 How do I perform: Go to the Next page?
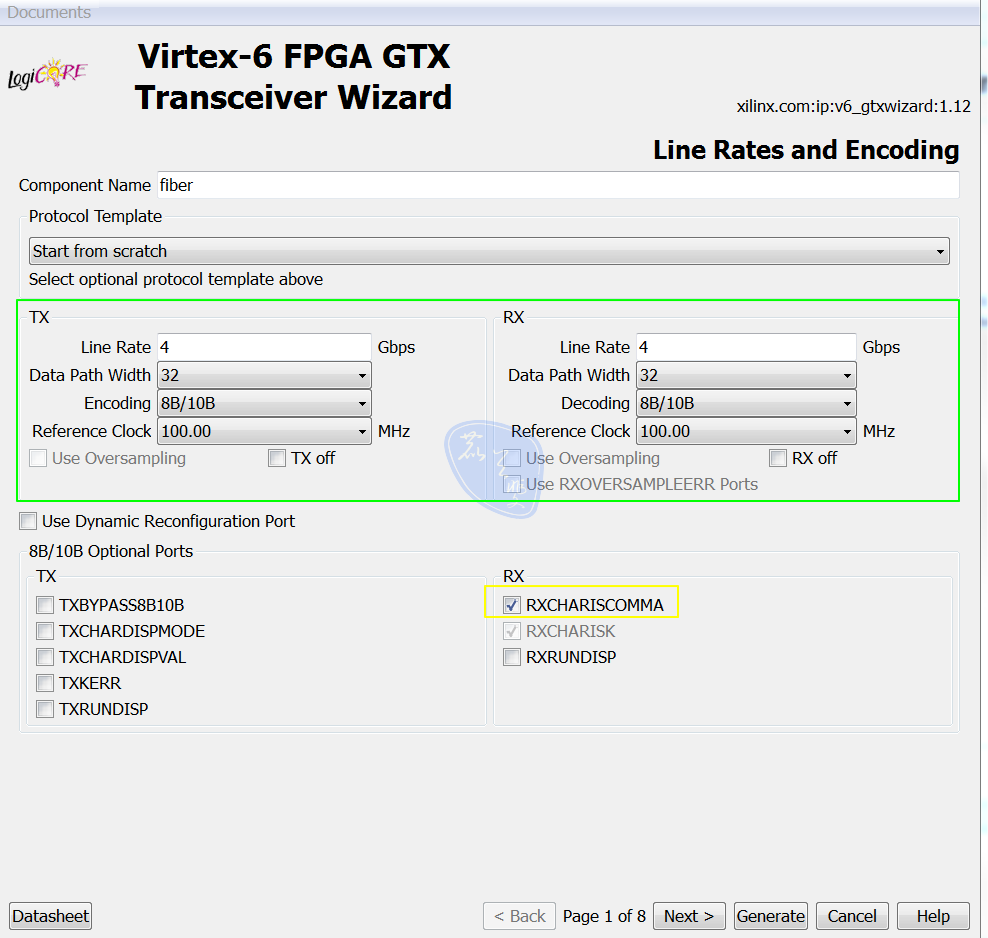pyautogui.click(x=689, y=916)
